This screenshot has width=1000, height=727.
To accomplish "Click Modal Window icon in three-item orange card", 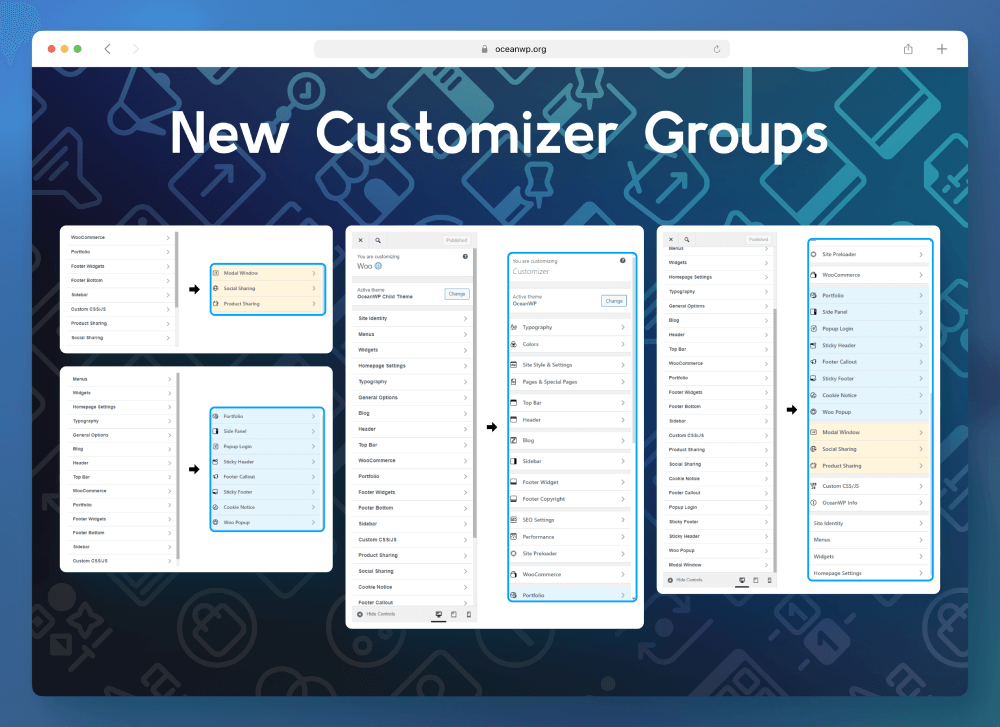I will click(216, 273).
